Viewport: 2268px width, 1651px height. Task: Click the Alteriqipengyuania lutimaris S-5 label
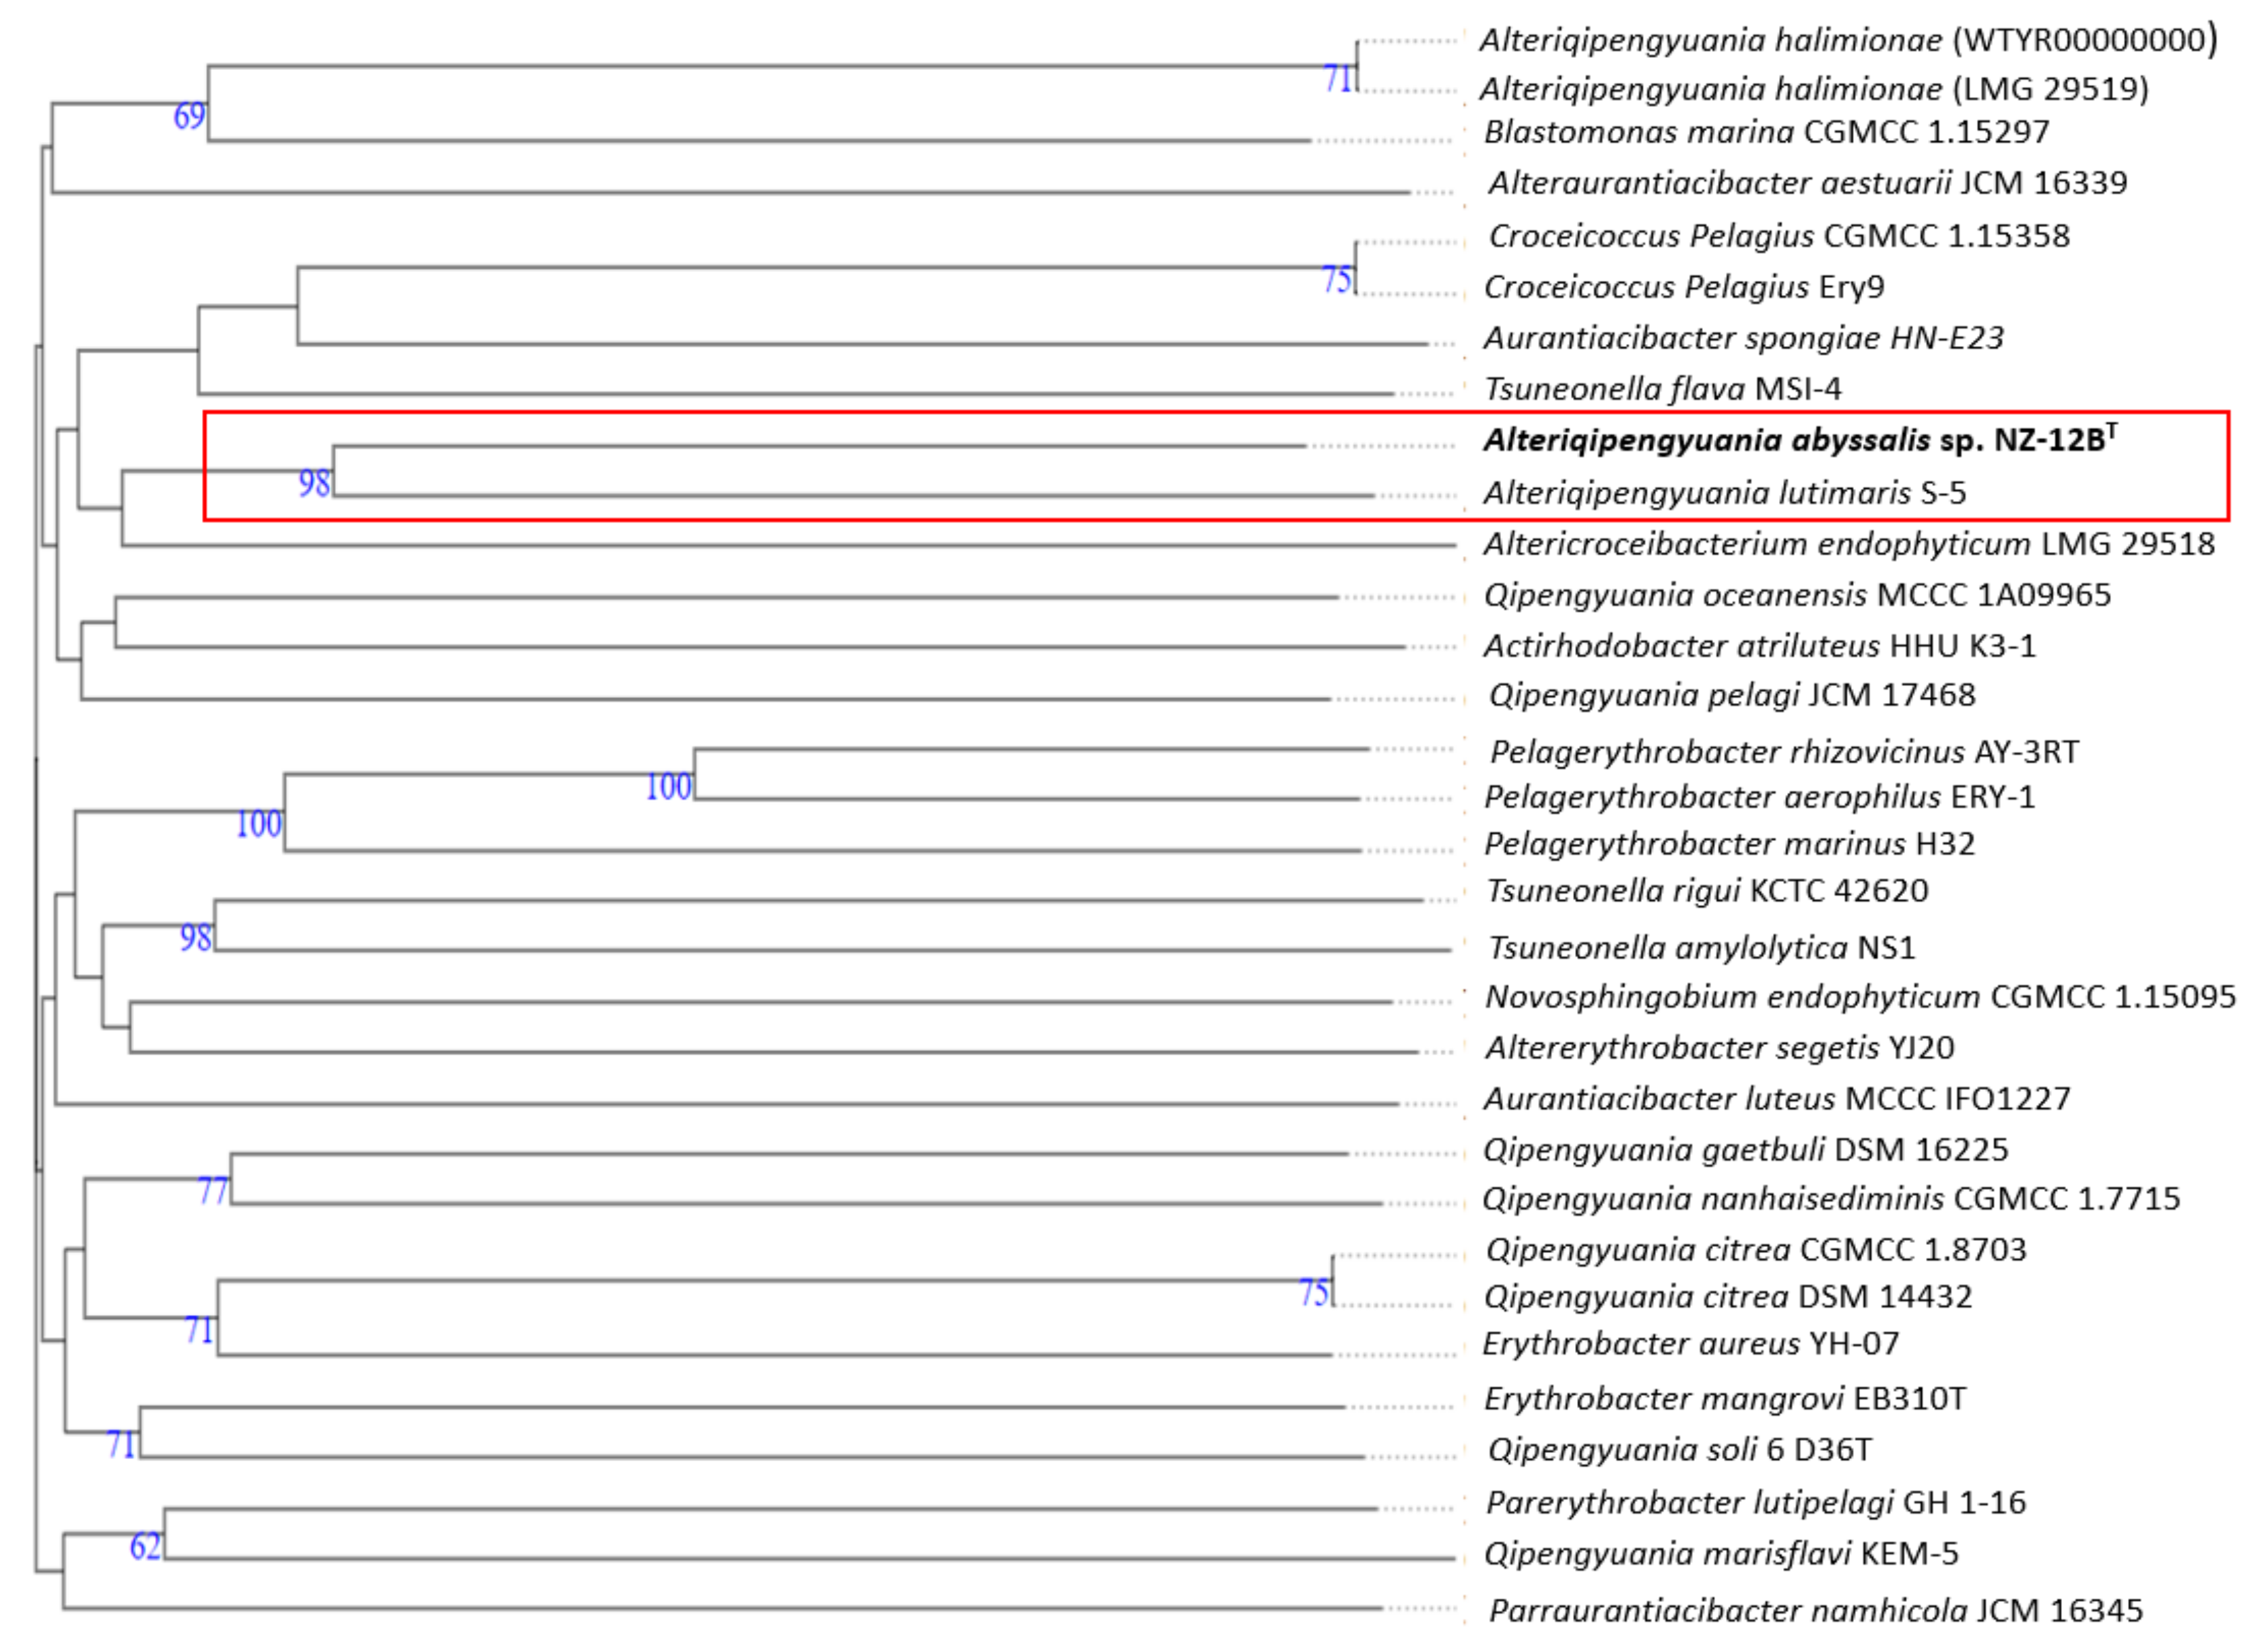coord(1724,493)
